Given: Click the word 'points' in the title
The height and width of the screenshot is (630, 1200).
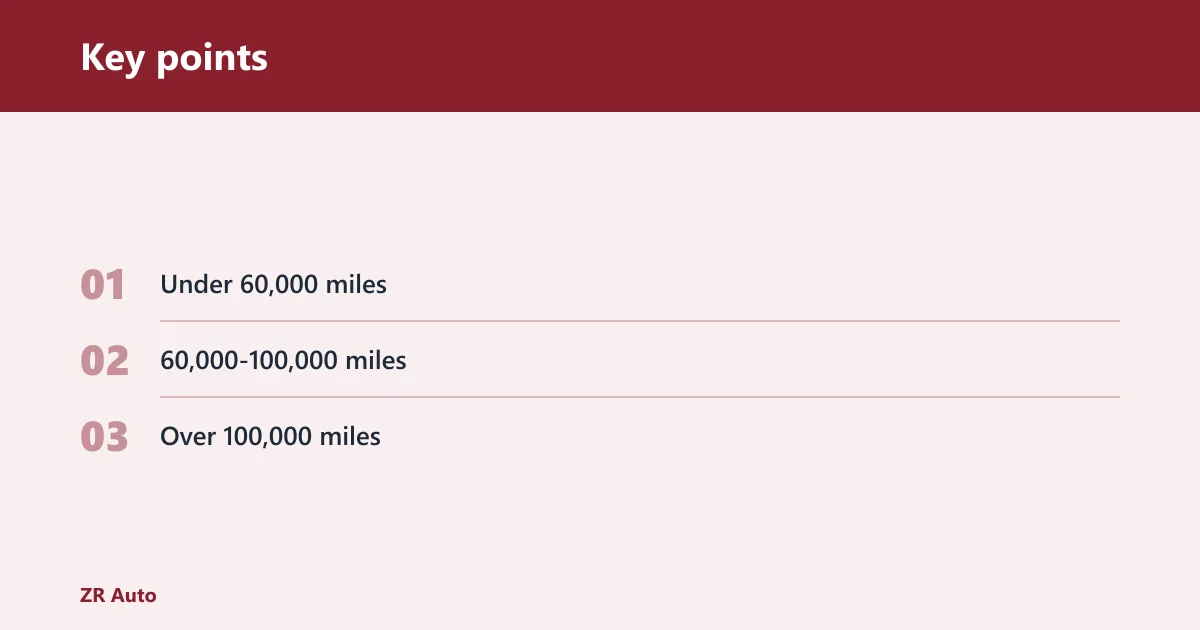Looking at the screenshot, I should [211, 60].
